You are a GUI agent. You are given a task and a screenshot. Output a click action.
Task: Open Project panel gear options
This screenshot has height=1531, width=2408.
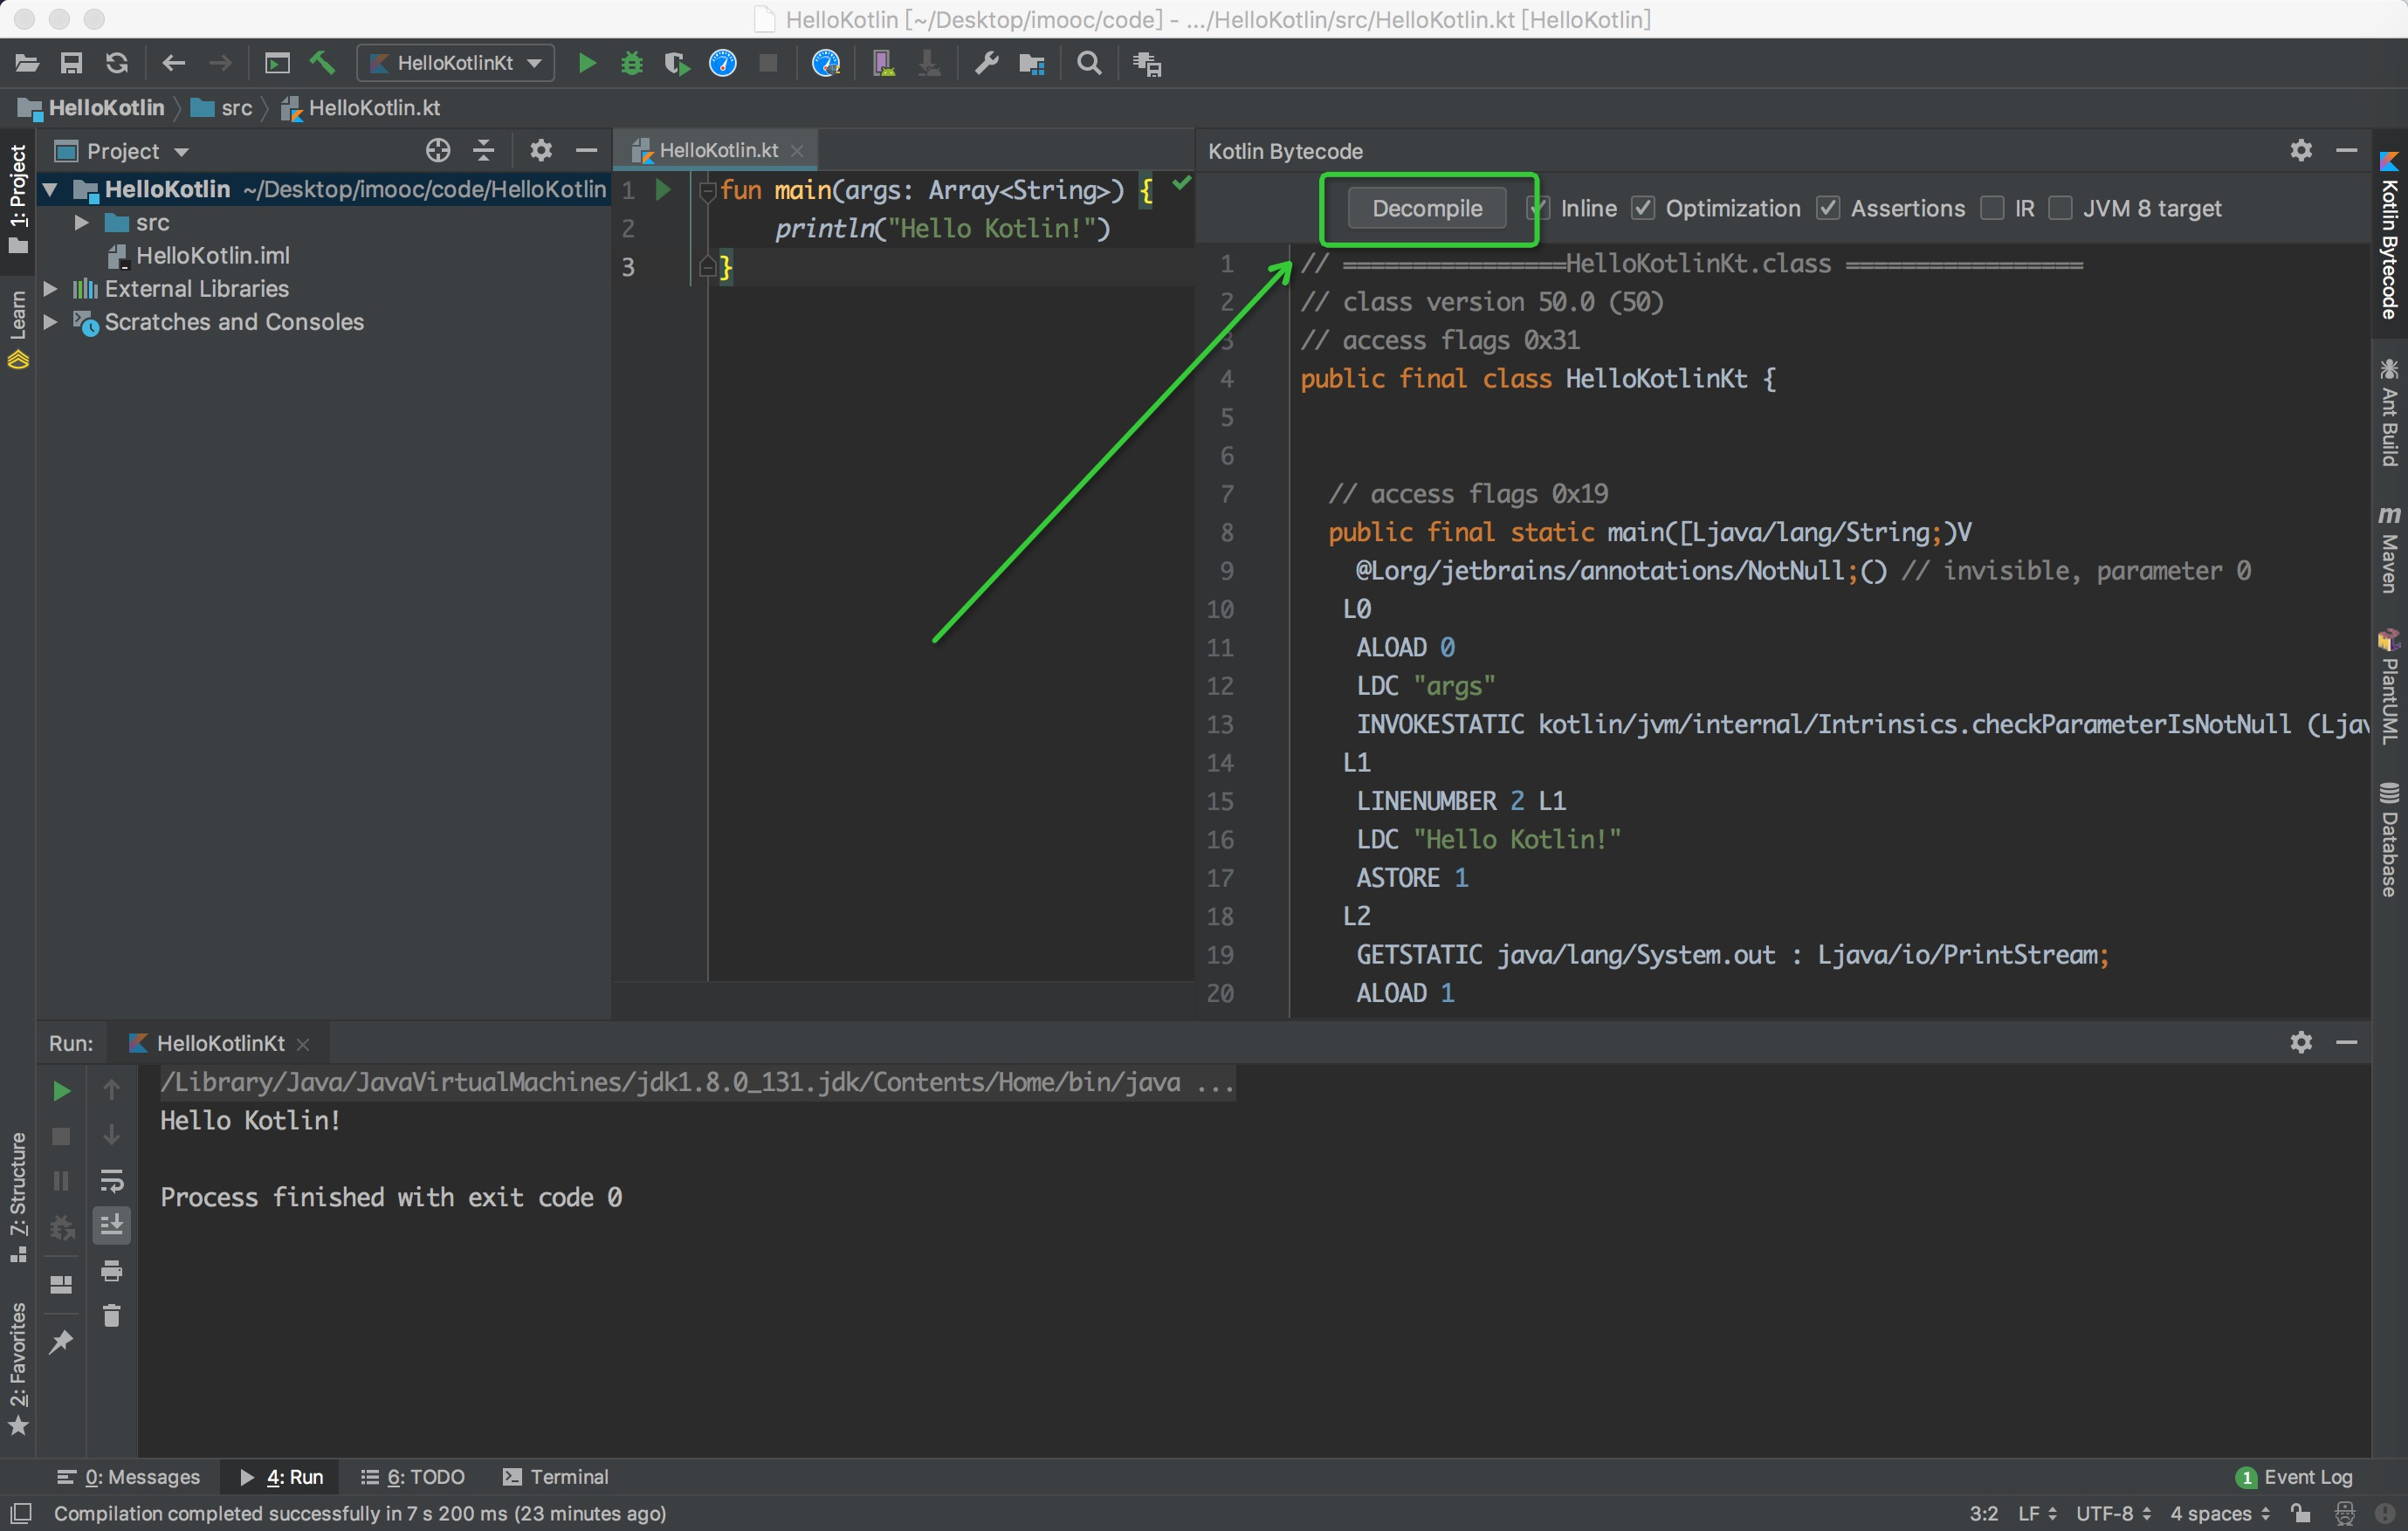pos(541,151)
